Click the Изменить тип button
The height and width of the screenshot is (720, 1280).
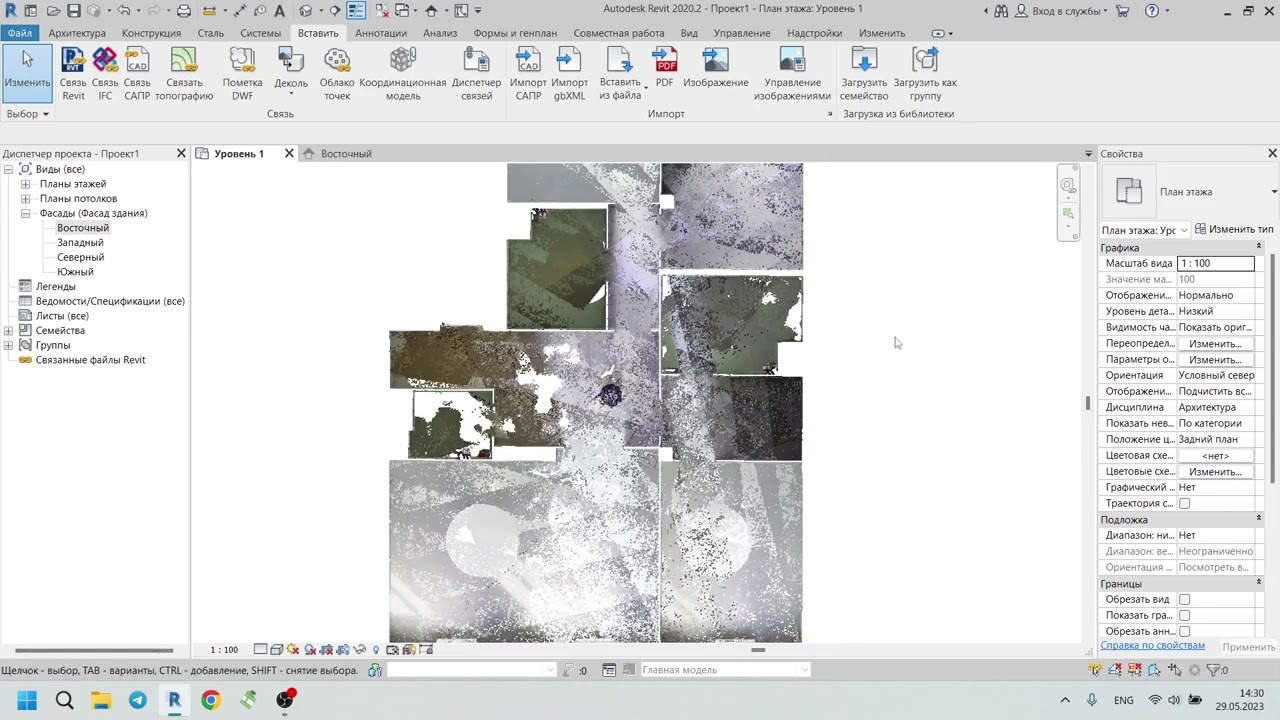(x=1234, y=230)
